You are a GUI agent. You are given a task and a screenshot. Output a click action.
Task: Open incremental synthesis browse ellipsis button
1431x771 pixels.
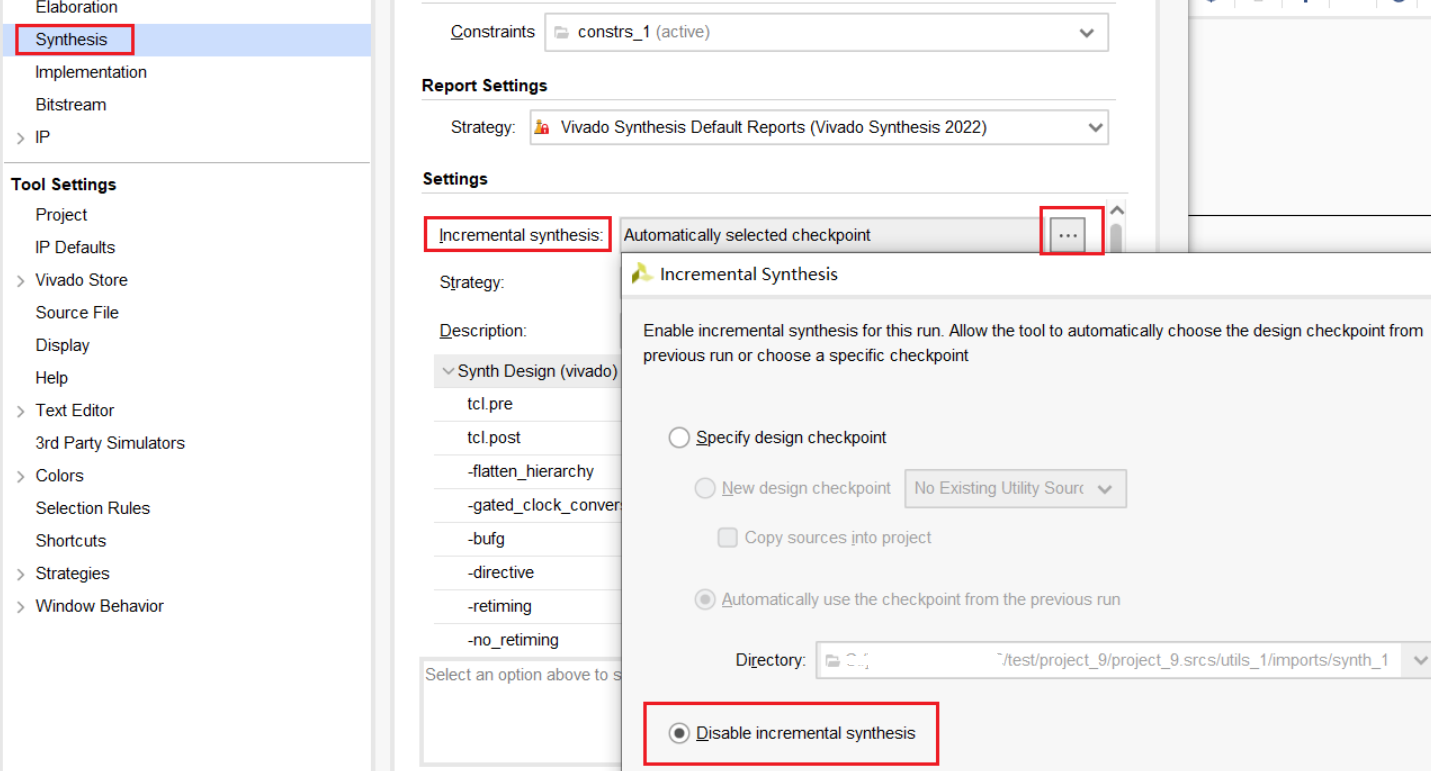pyautogui.click(x=1069, y=235)
